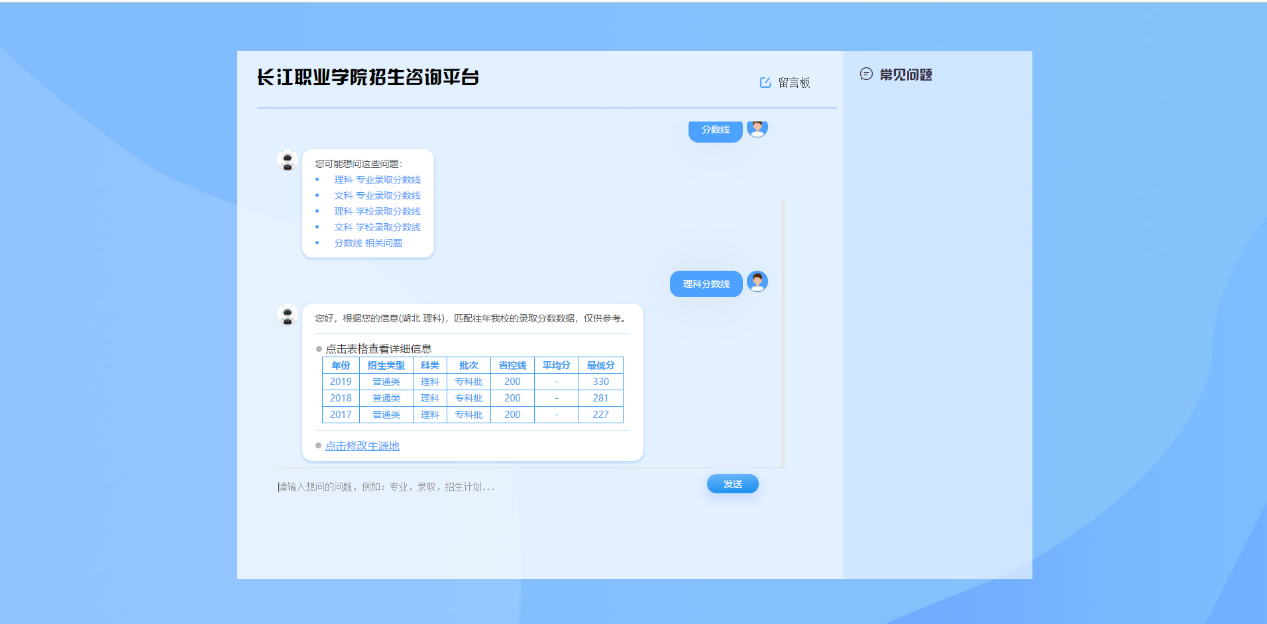Open 分数线 相关问题 link
This screenshot has height=624, width=1267.
[368, 243]
